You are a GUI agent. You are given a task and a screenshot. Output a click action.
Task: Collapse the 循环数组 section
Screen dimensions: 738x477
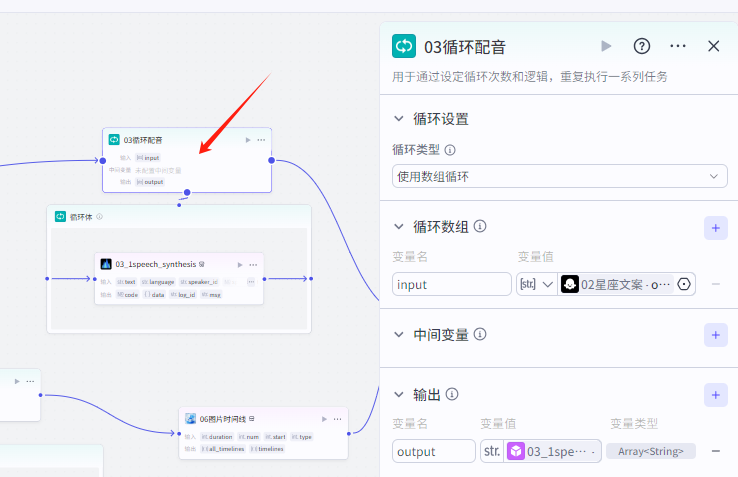[x=399, y=226]
